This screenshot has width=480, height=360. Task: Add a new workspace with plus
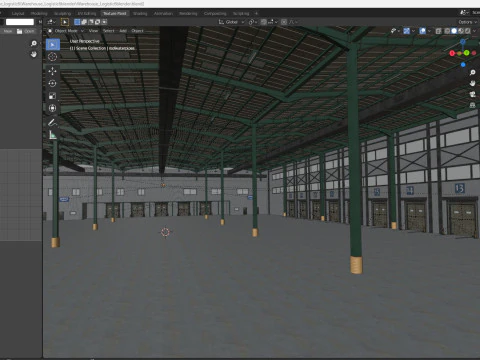[x=256, y=13]
